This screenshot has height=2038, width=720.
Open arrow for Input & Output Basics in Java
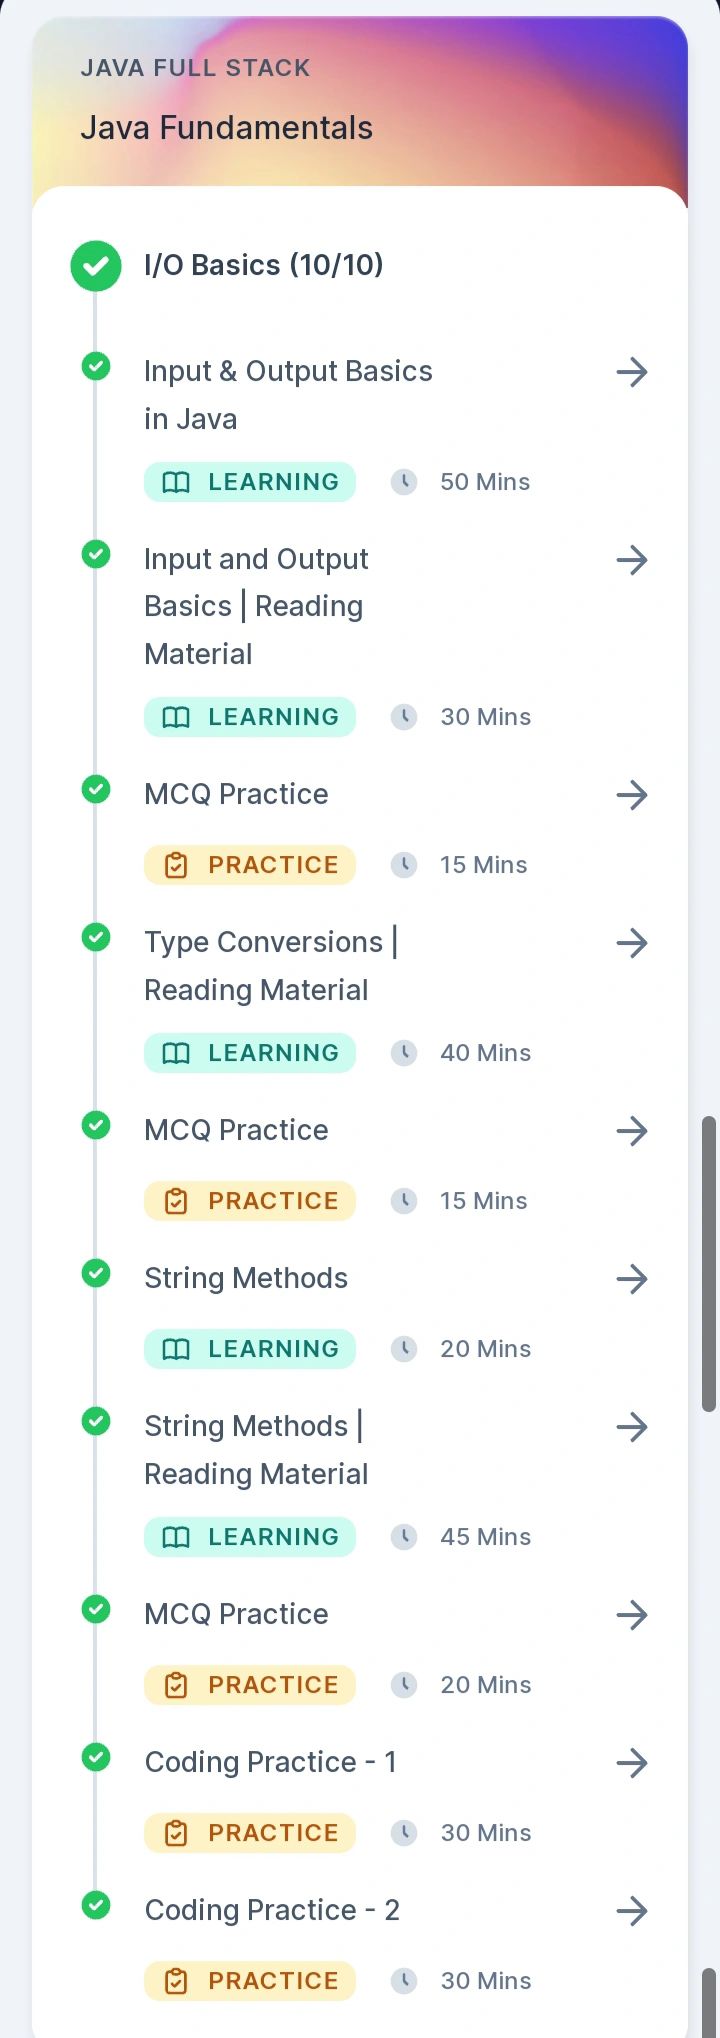[x=632, y=373]
